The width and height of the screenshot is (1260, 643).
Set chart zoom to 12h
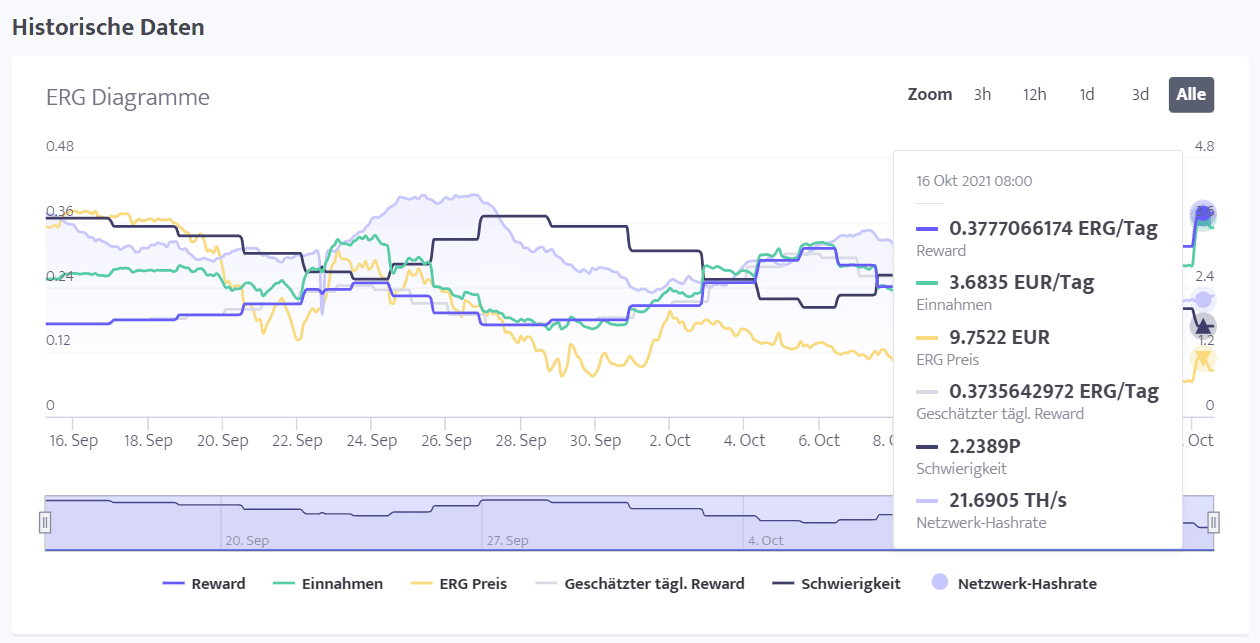click(1034, 94)
